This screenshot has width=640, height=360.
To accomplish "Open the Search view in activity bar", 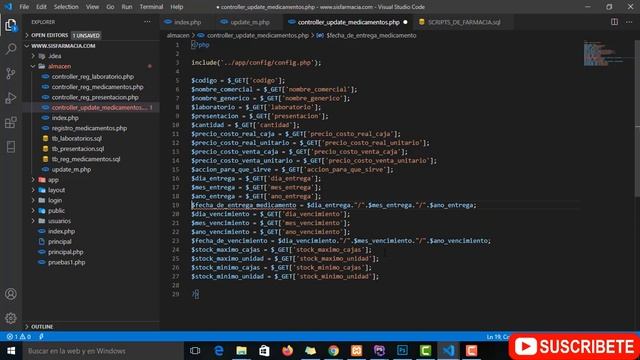I will 11,49.
